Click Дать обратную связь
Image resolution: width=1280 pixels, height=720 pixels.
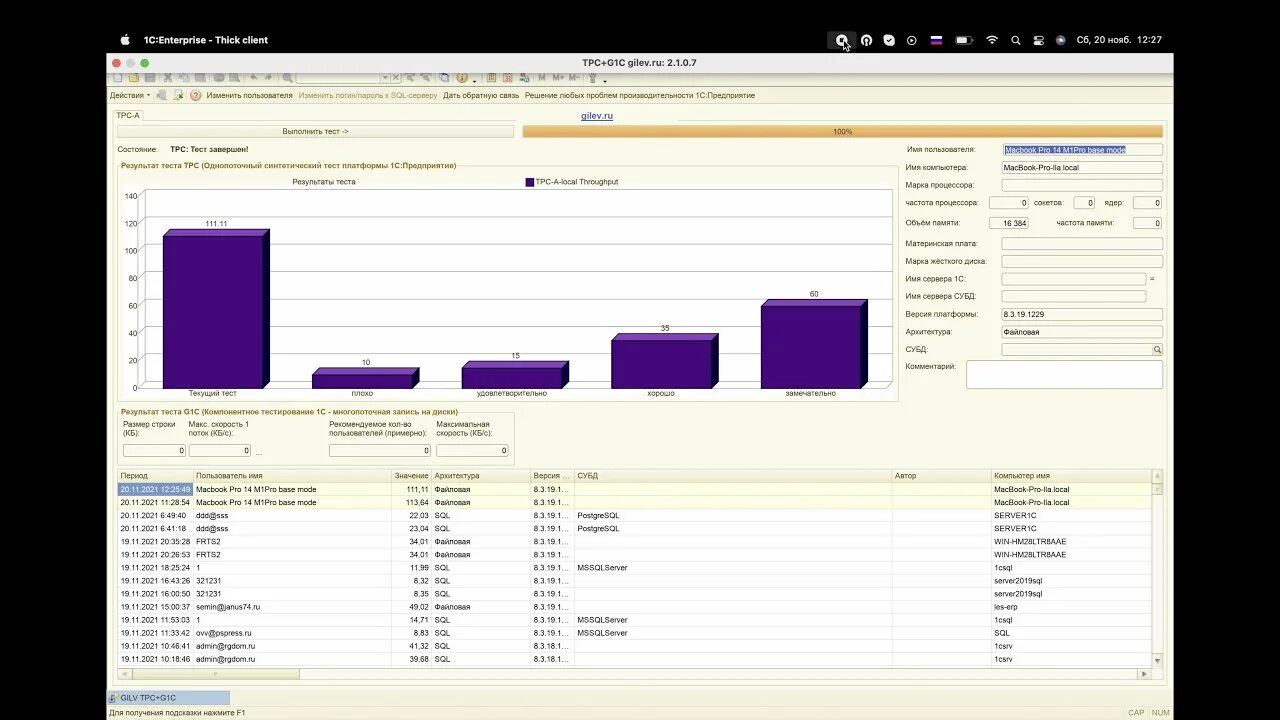point(481,95)
